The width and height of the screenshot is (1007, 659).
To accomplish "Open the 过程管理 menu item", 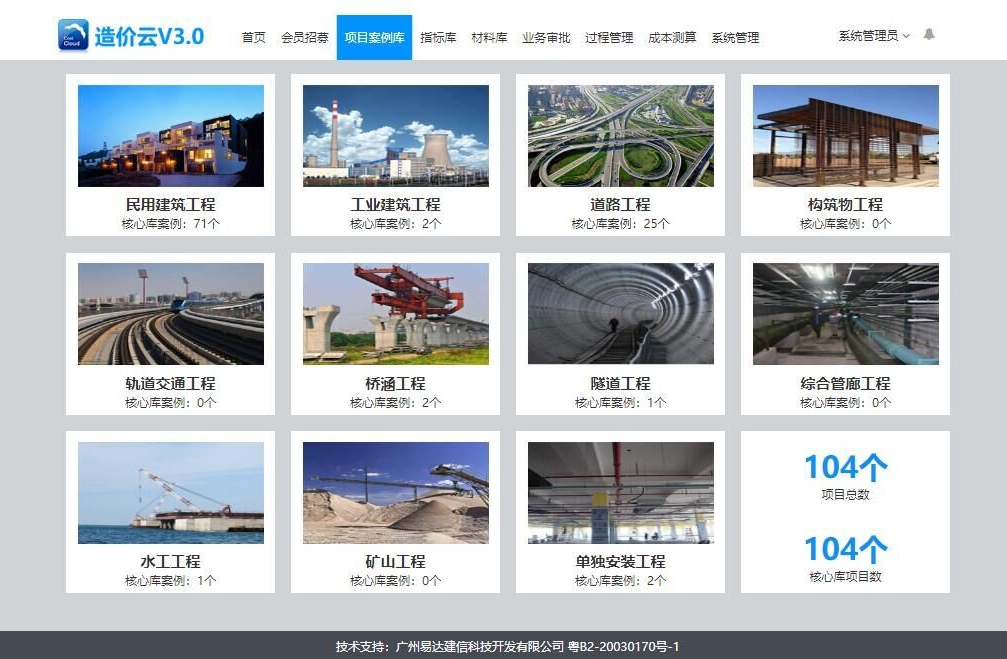I will coord(609,37).
